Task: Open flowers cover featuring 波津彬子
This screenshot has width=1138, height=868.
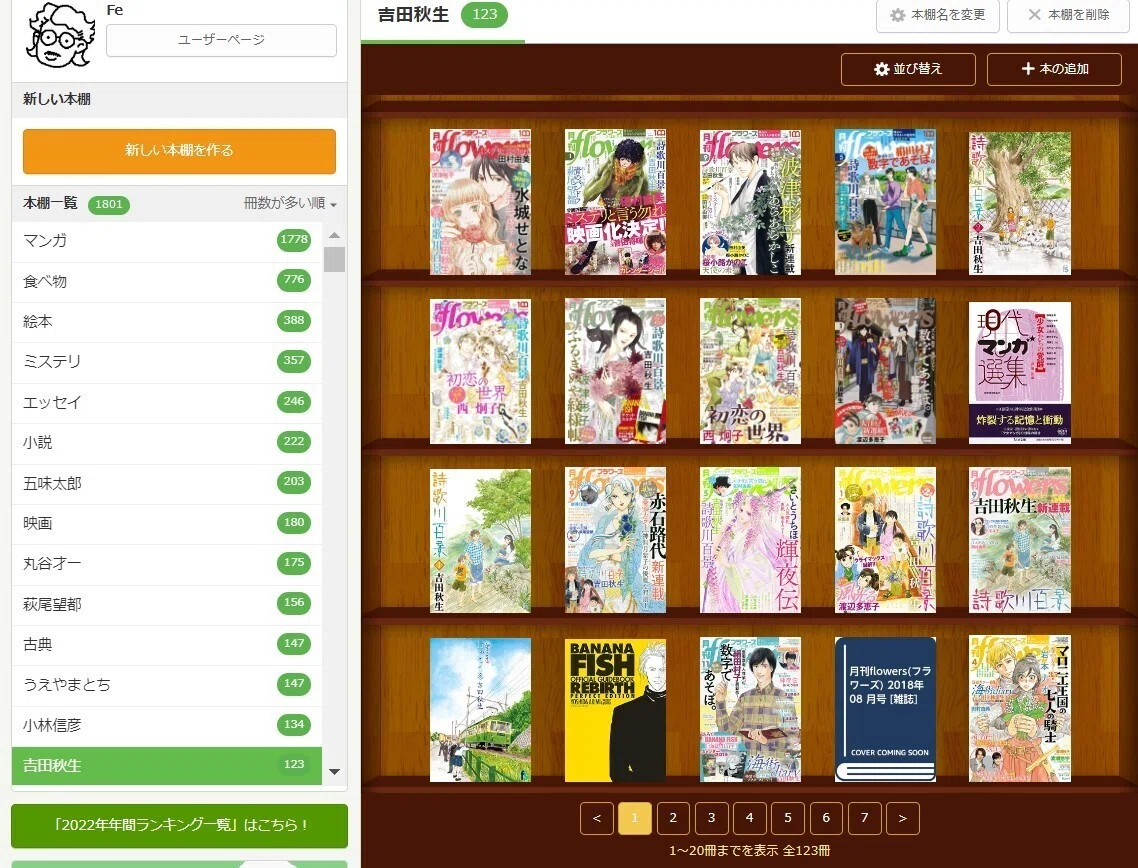Action: point(750,202)
